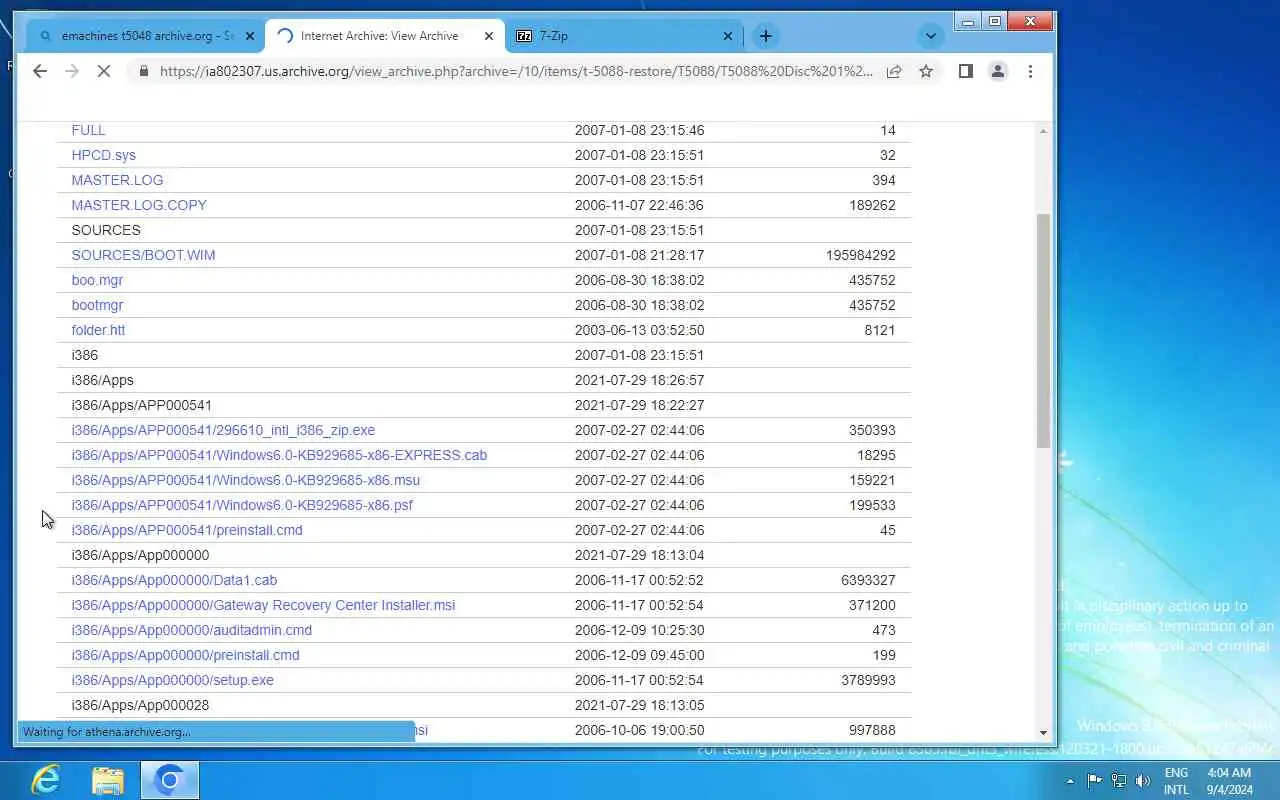Switch to emachines t5048 archive.org tab
Image resolution: width=1280 pixels, height=800 pixels.
click(145, 36)
